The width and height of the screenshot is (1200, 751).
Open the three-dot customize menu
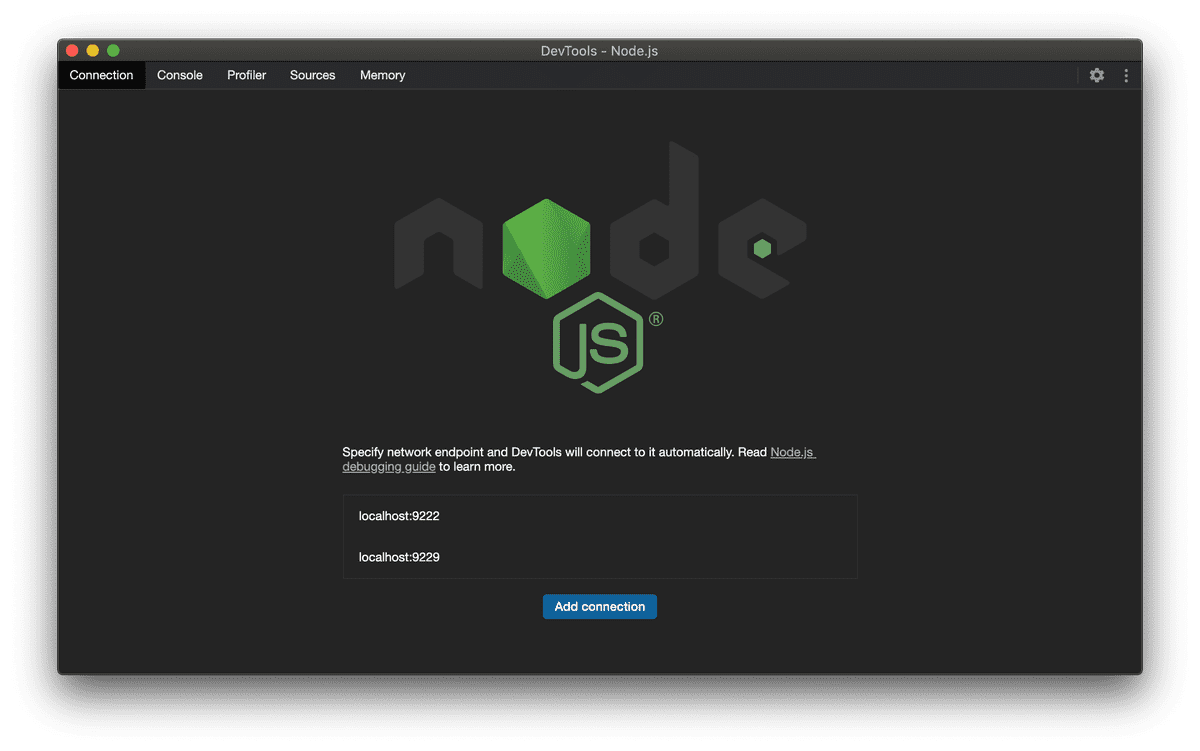[x=1126, y=75]
